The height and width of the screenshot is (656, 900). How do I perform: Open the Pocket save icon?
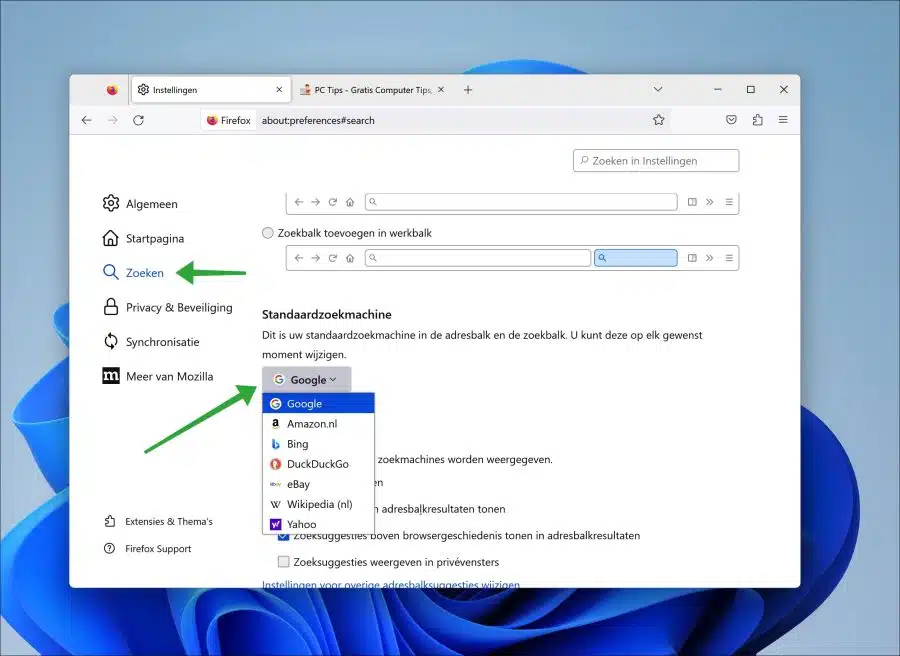pos(731,120)
